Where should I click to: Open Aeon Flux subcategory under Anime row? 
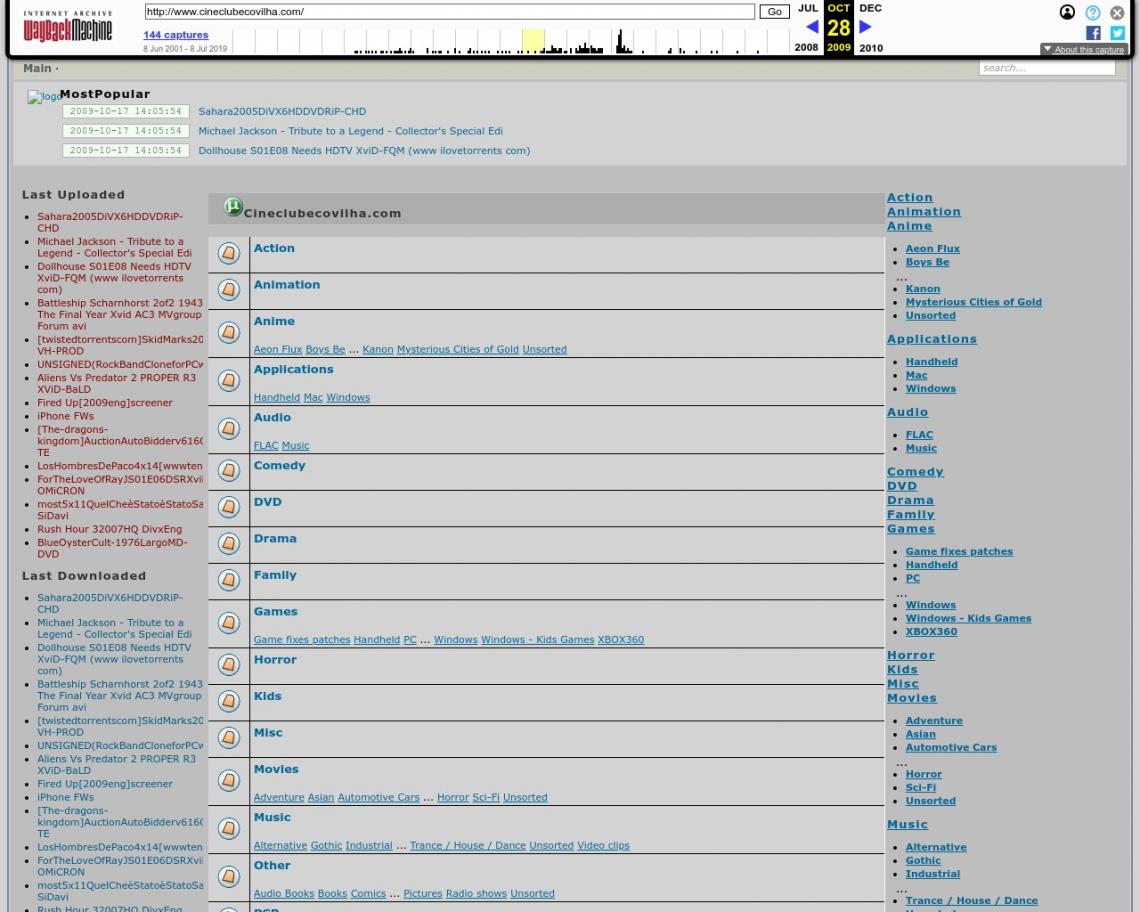coord(278,349)
